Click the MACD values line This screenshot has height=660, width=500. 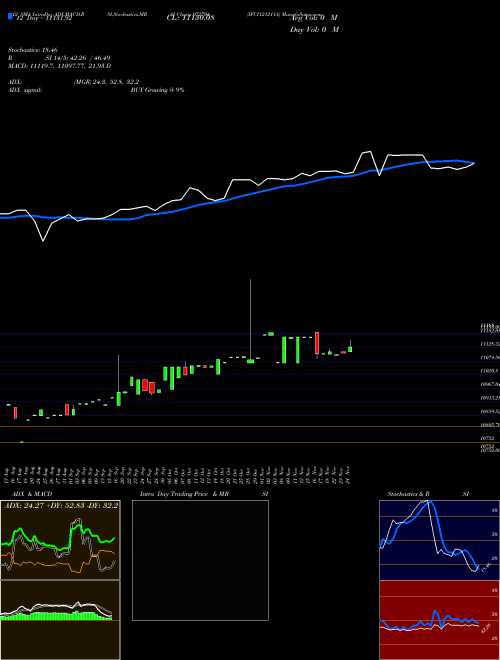(59, 66)
